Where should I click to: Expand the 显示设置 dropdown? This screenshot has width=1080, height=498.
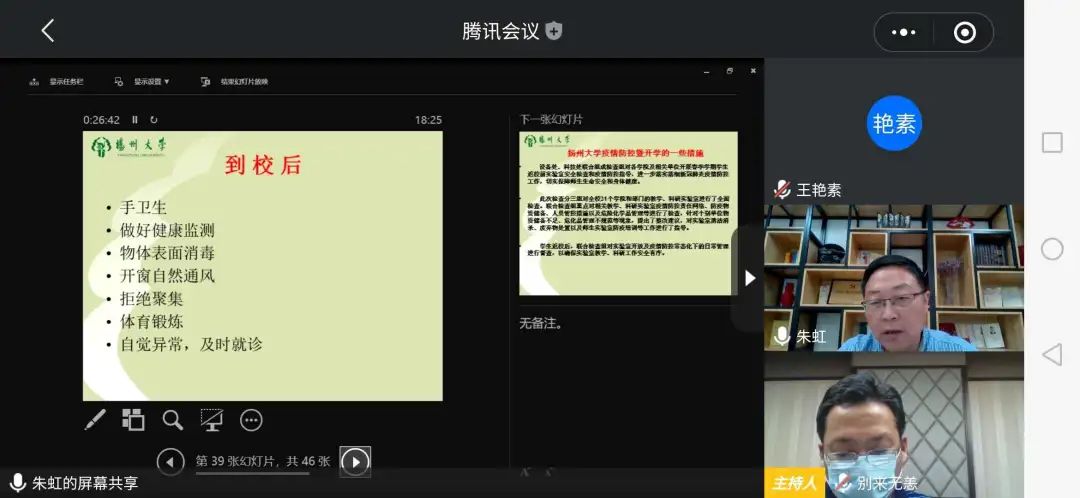(143, 82)
